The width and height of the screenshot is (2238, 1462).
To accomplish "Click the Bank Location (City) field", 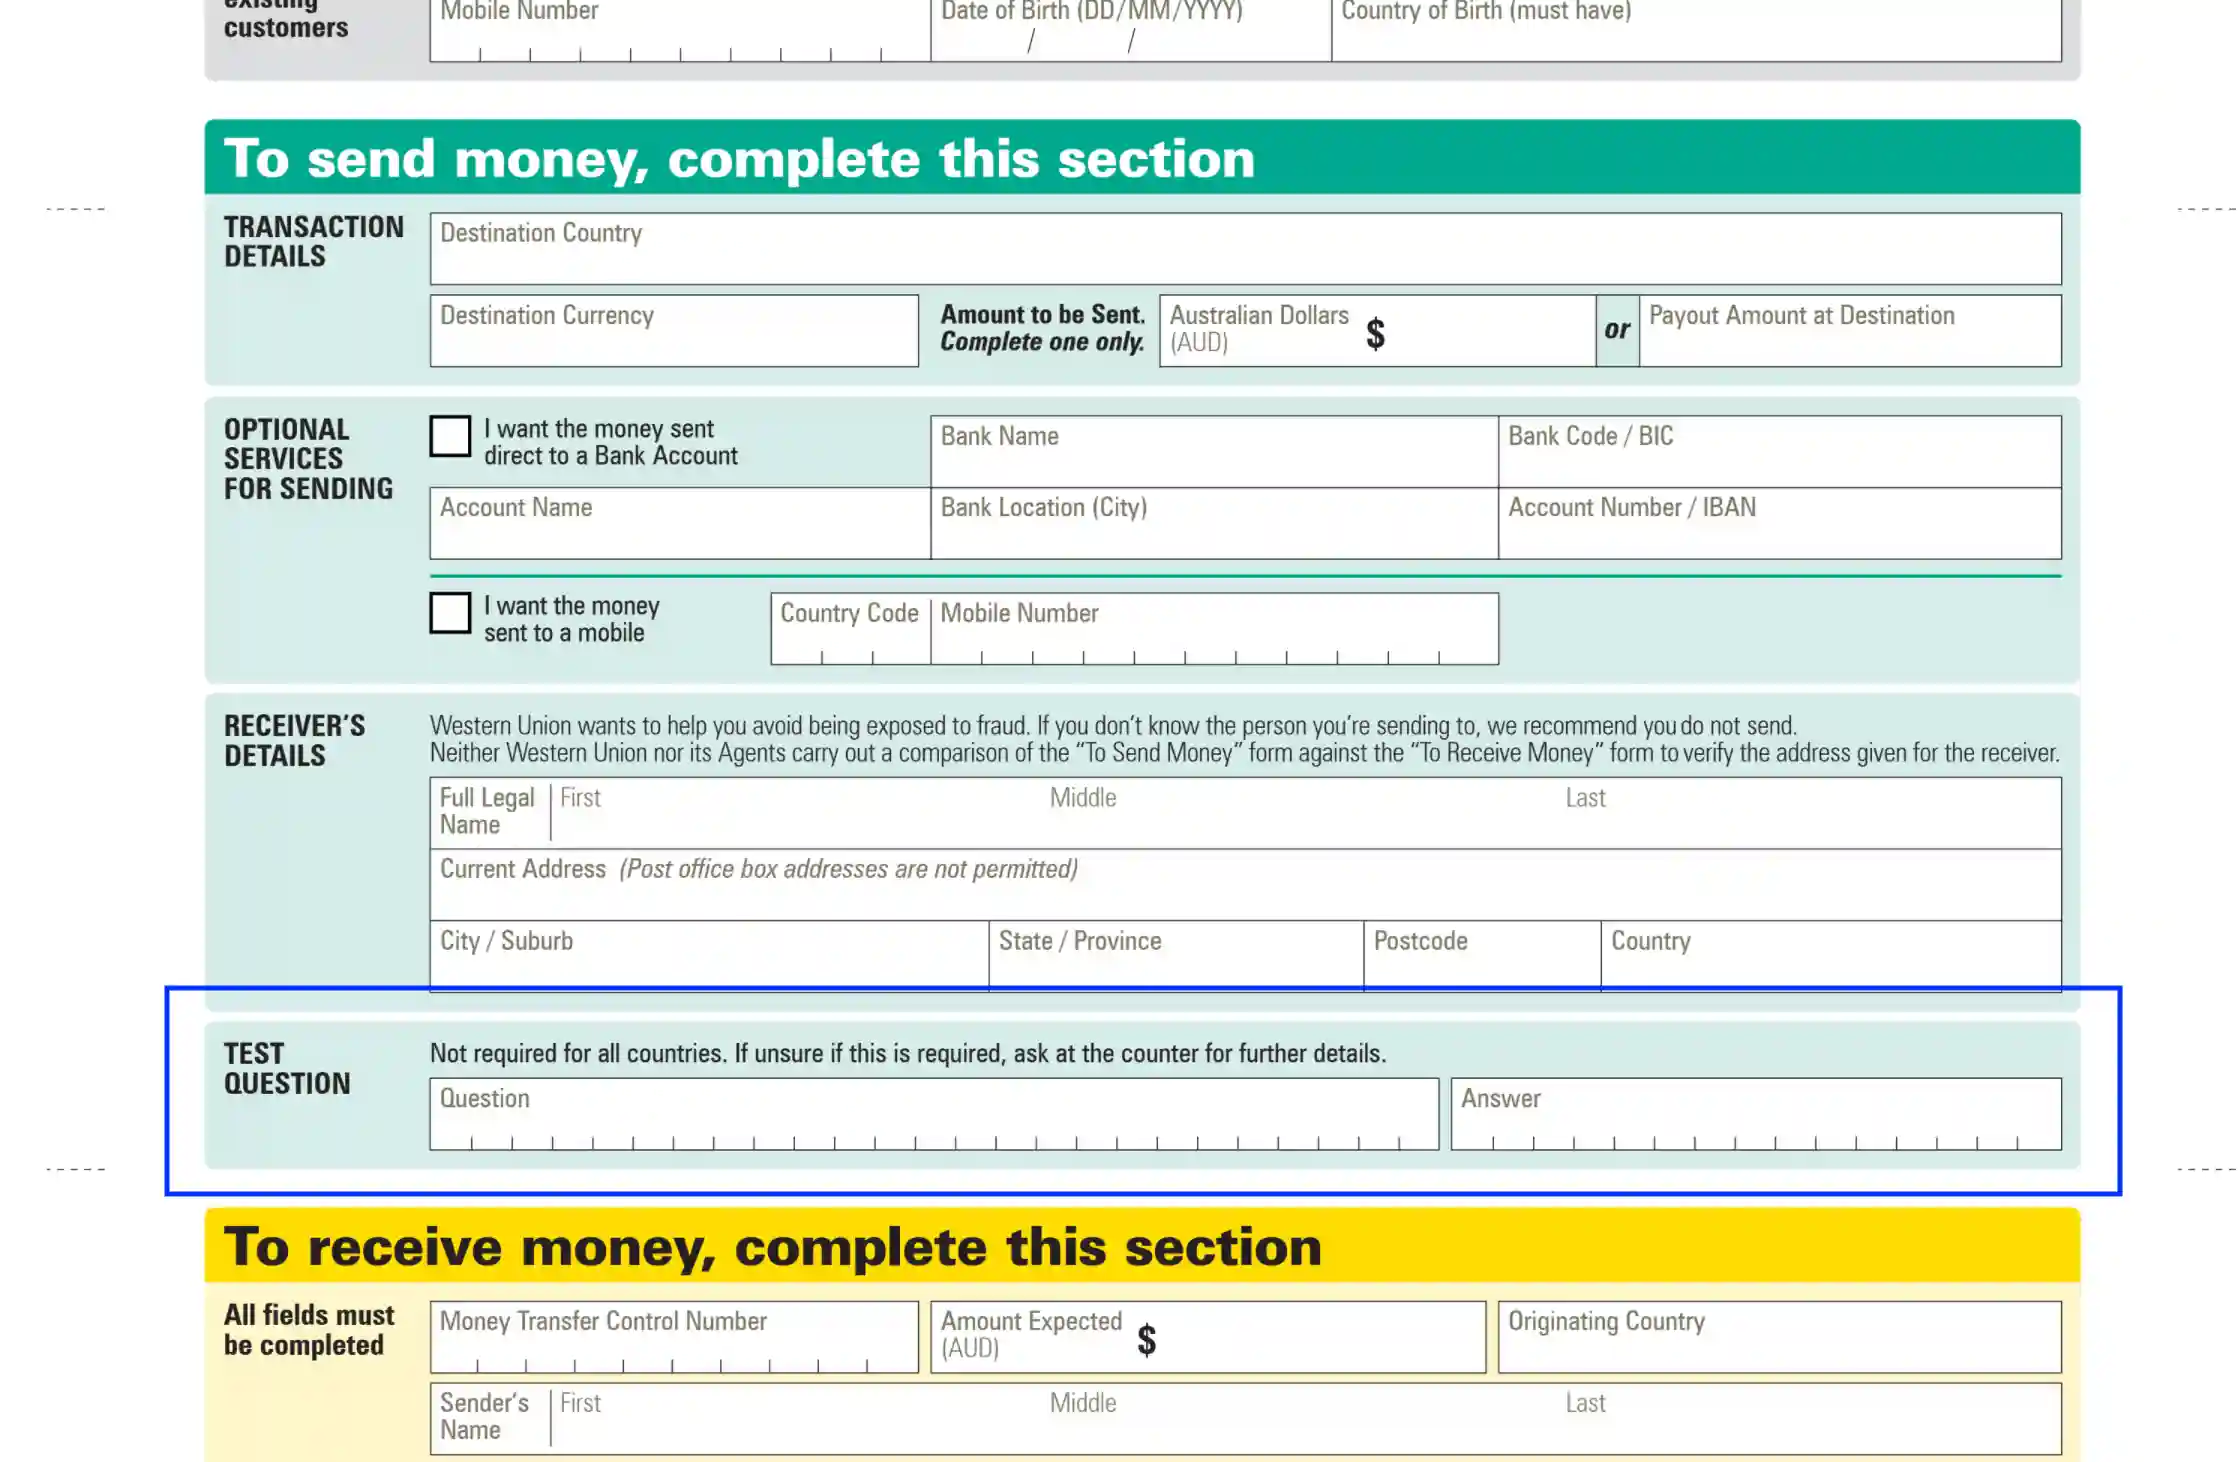I will [1214, 524].
